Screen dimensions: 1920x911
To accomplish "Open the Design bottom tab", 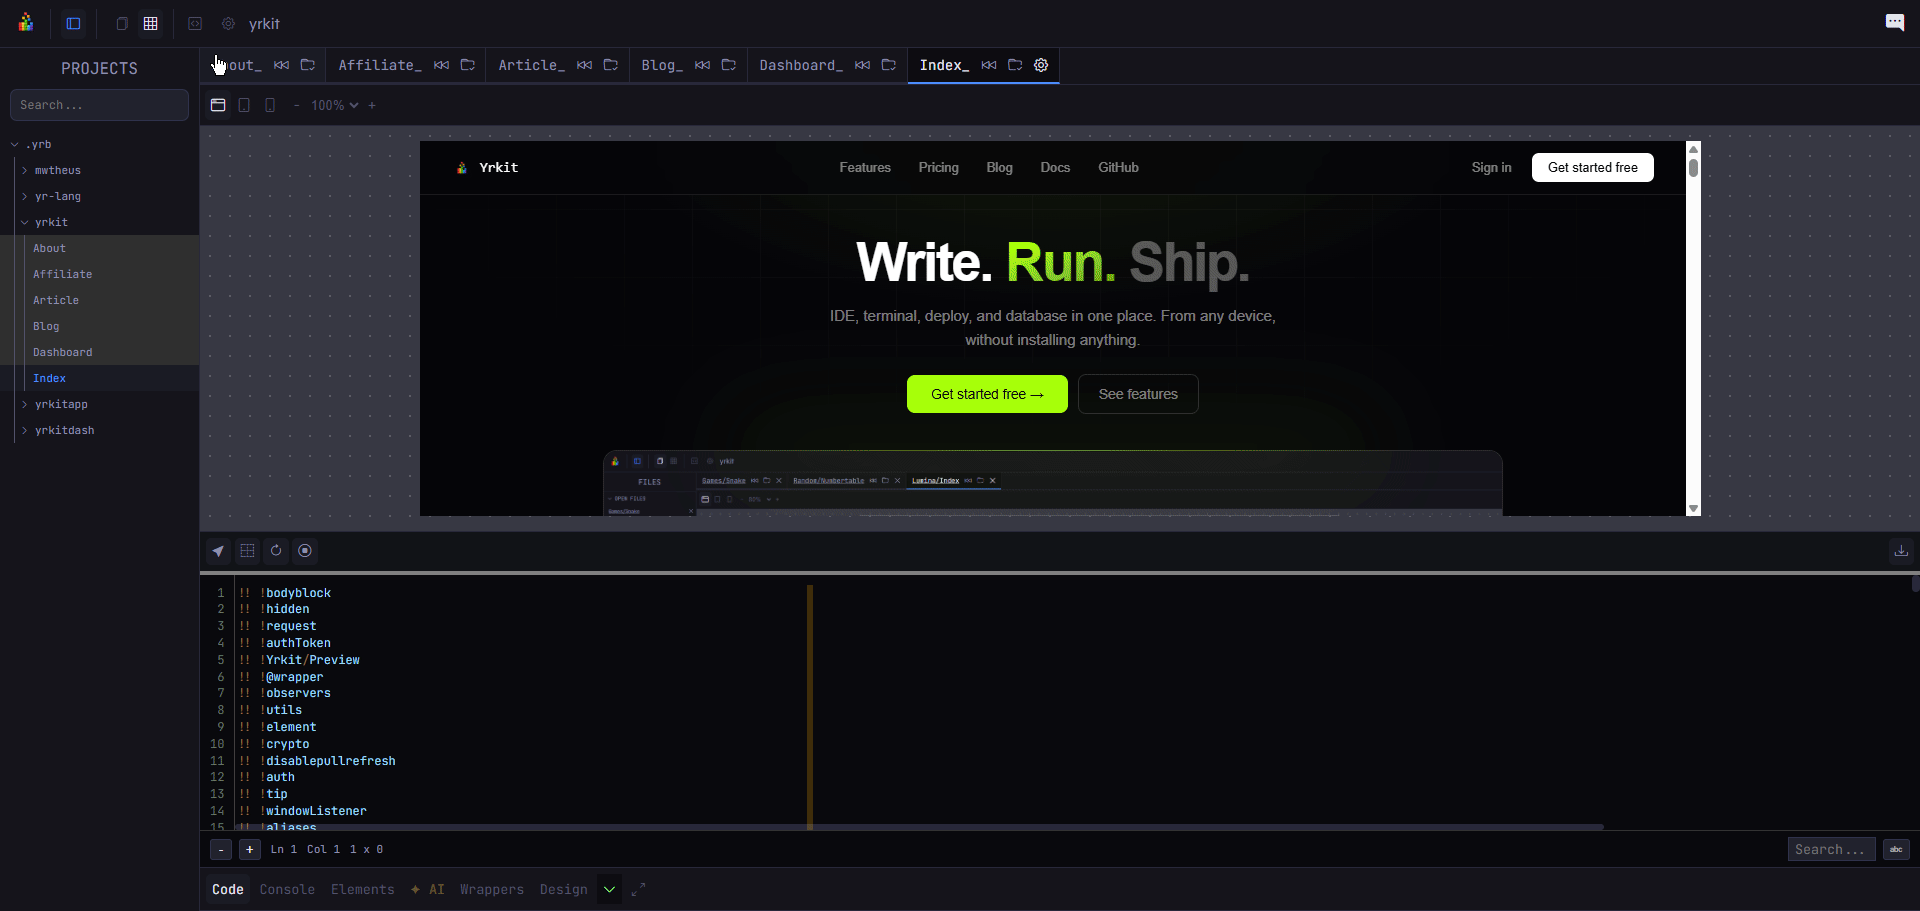I will [564, 890].
